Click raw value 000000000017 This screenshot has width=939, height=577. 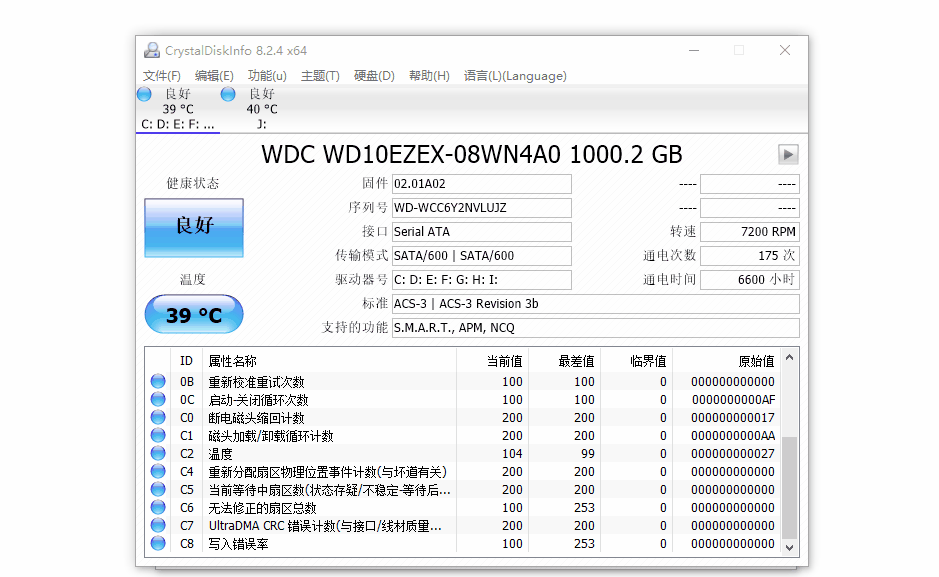point(733,417)
